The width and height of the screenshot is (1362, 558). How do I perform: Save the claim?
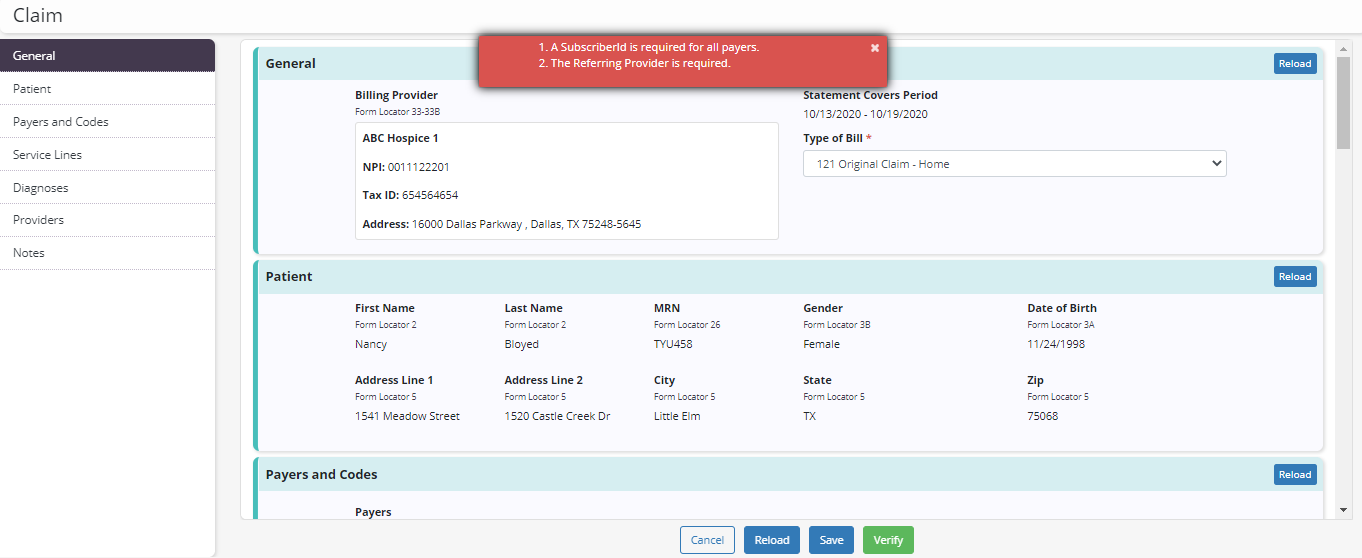click(831, 540)
